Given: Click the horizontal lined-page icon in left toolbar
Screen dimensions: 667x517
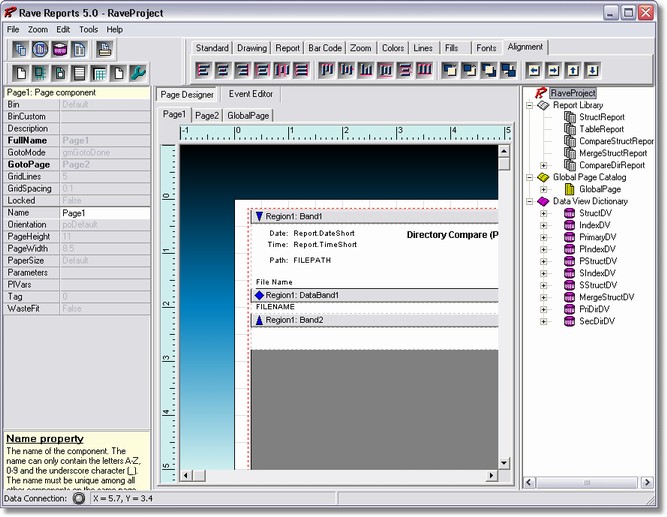Looking at the screenshot, I should (x=79, y=73).
